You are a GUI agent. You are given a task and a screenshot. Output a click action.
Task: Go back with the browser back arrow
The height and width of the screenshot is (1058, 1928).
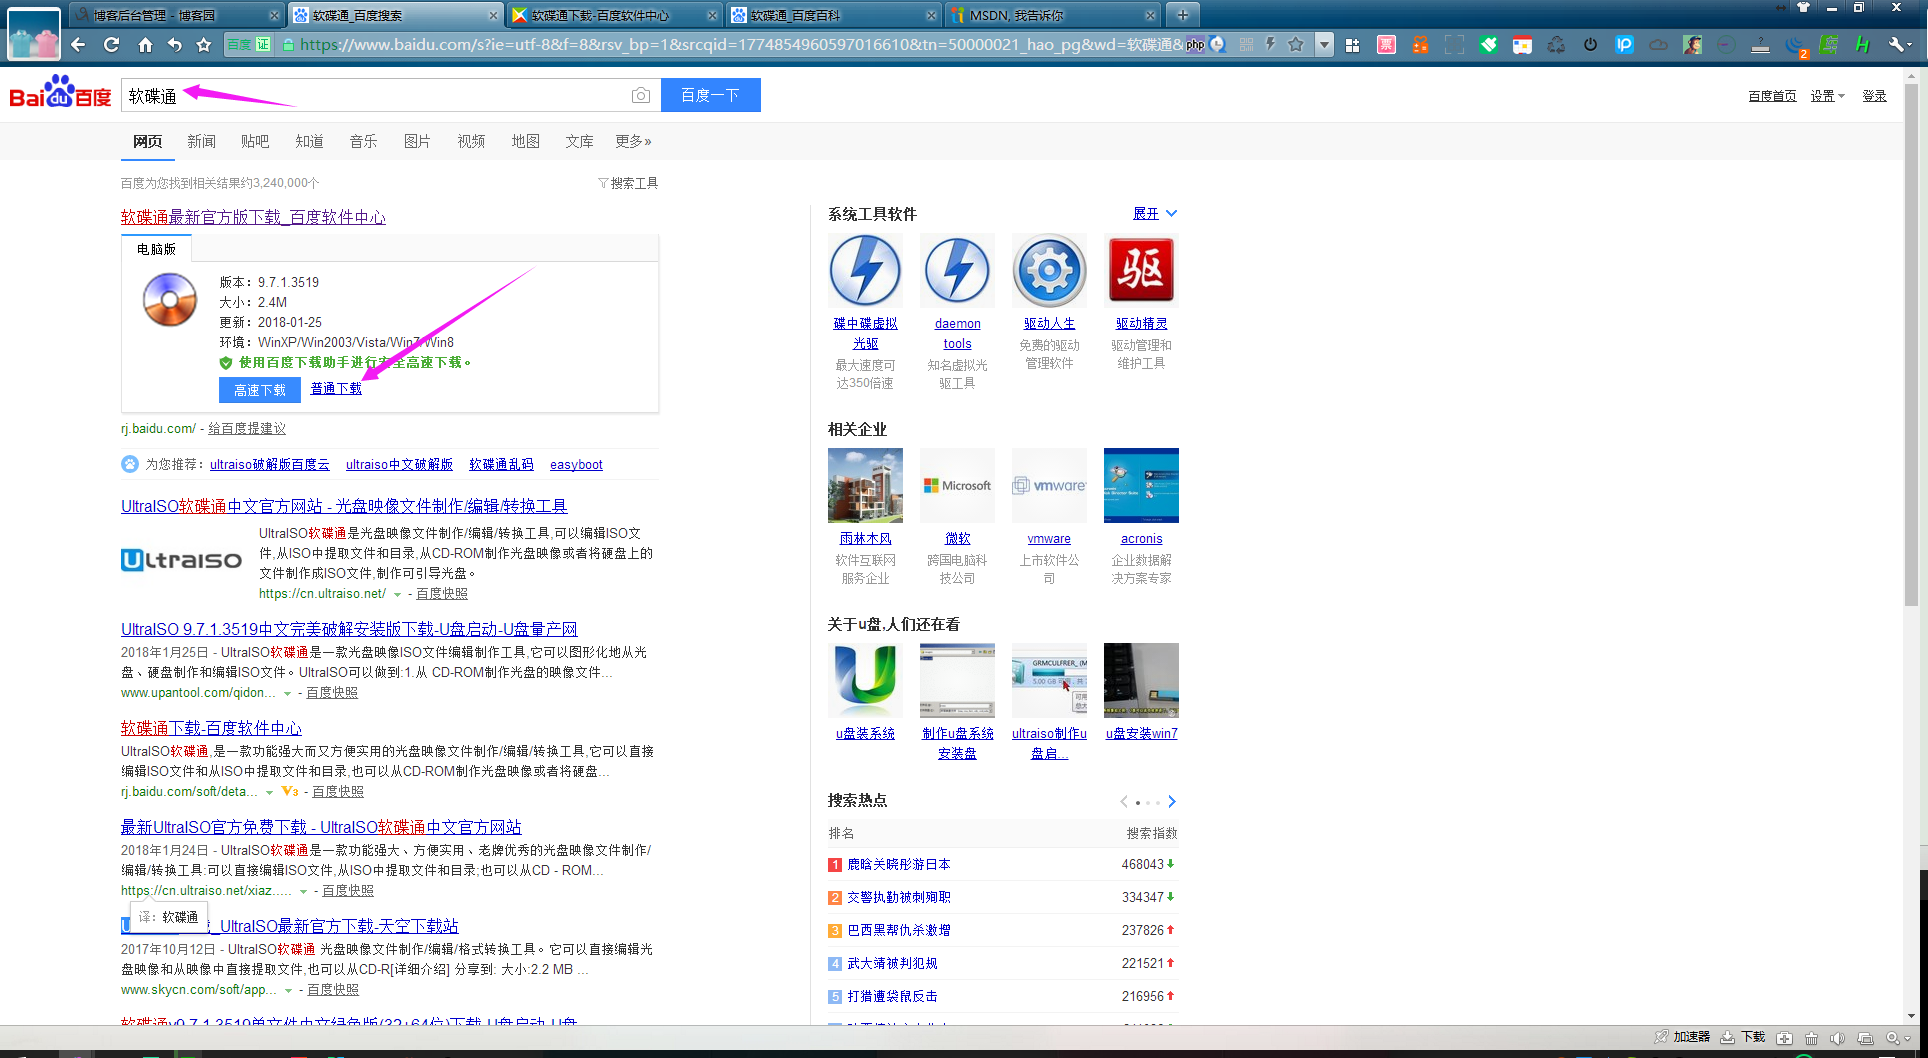click(x=78, y=44)
